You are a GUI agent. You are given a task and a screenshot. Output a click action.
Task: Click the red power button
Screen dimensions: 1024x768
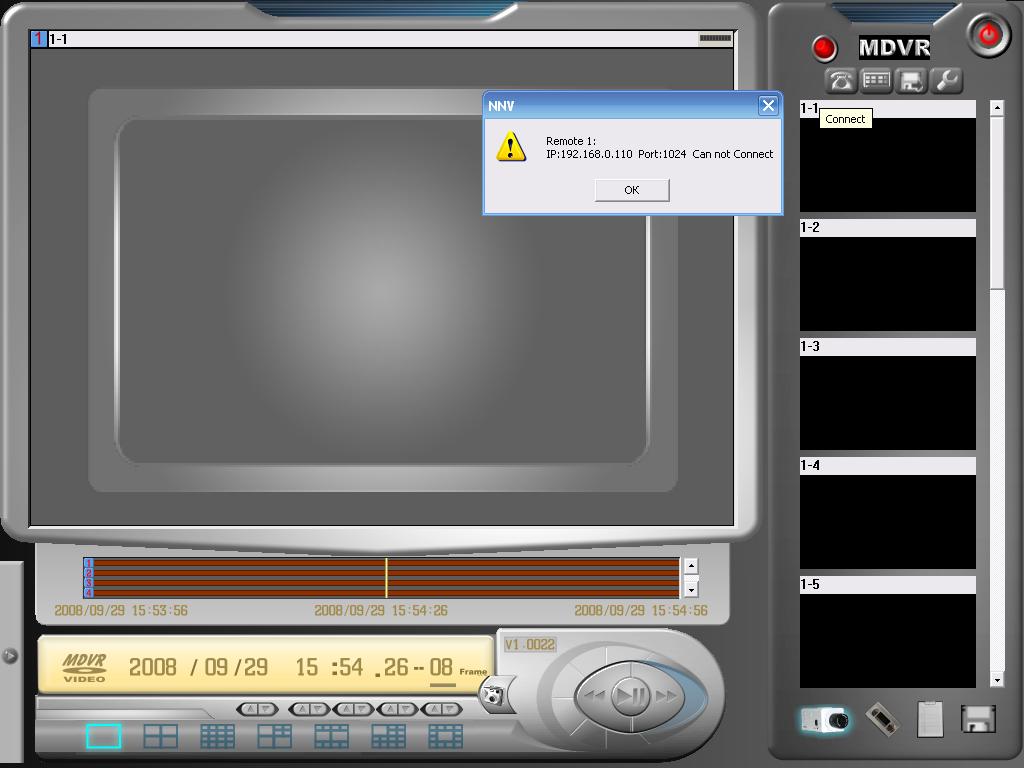988,35
